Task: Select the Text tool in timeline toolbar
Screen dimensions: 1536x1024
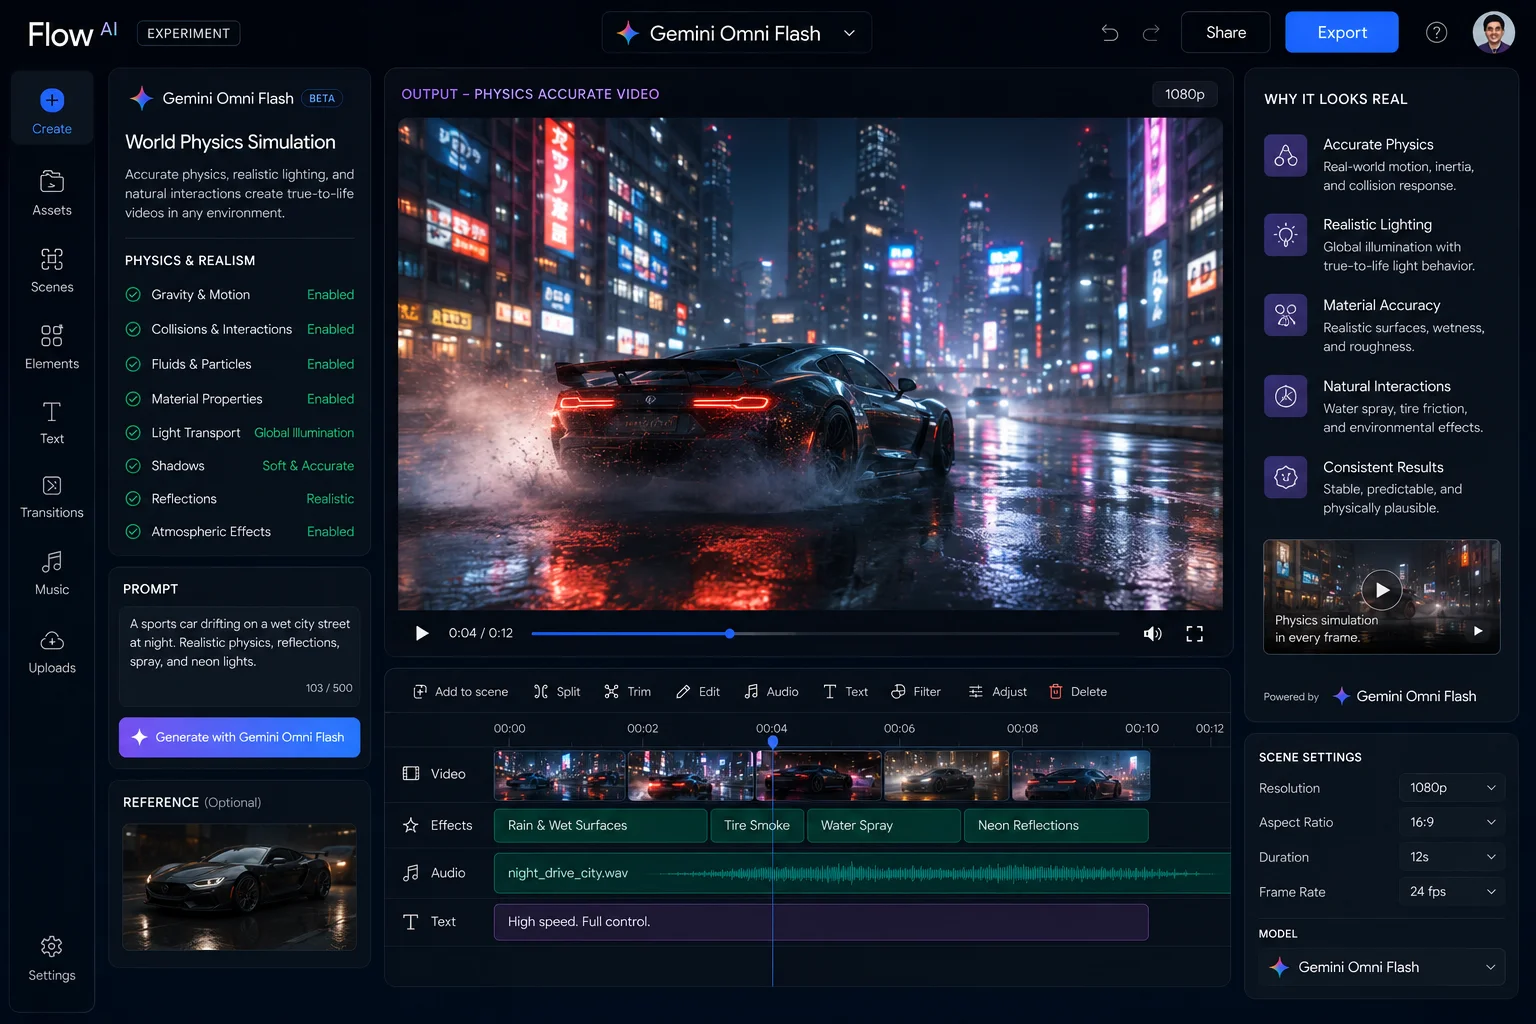Action: [x=845, y=692]
